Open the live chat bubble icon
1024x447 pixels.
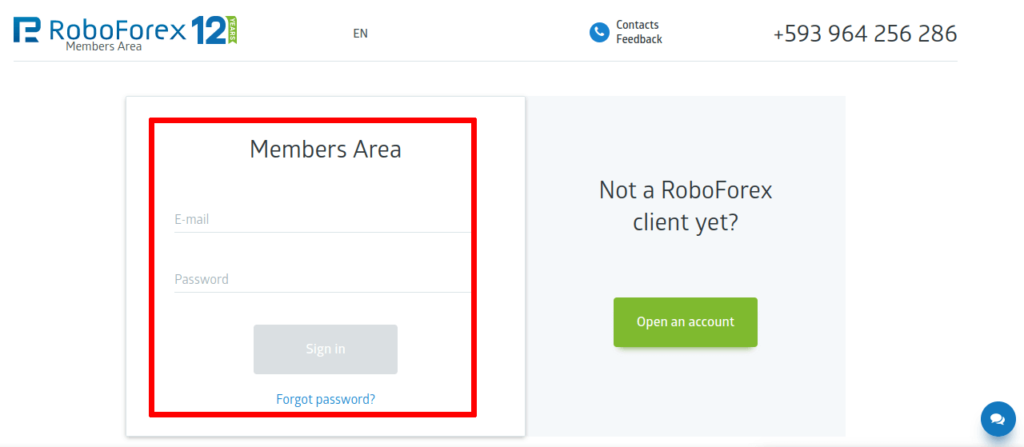(x=997, y=418)
